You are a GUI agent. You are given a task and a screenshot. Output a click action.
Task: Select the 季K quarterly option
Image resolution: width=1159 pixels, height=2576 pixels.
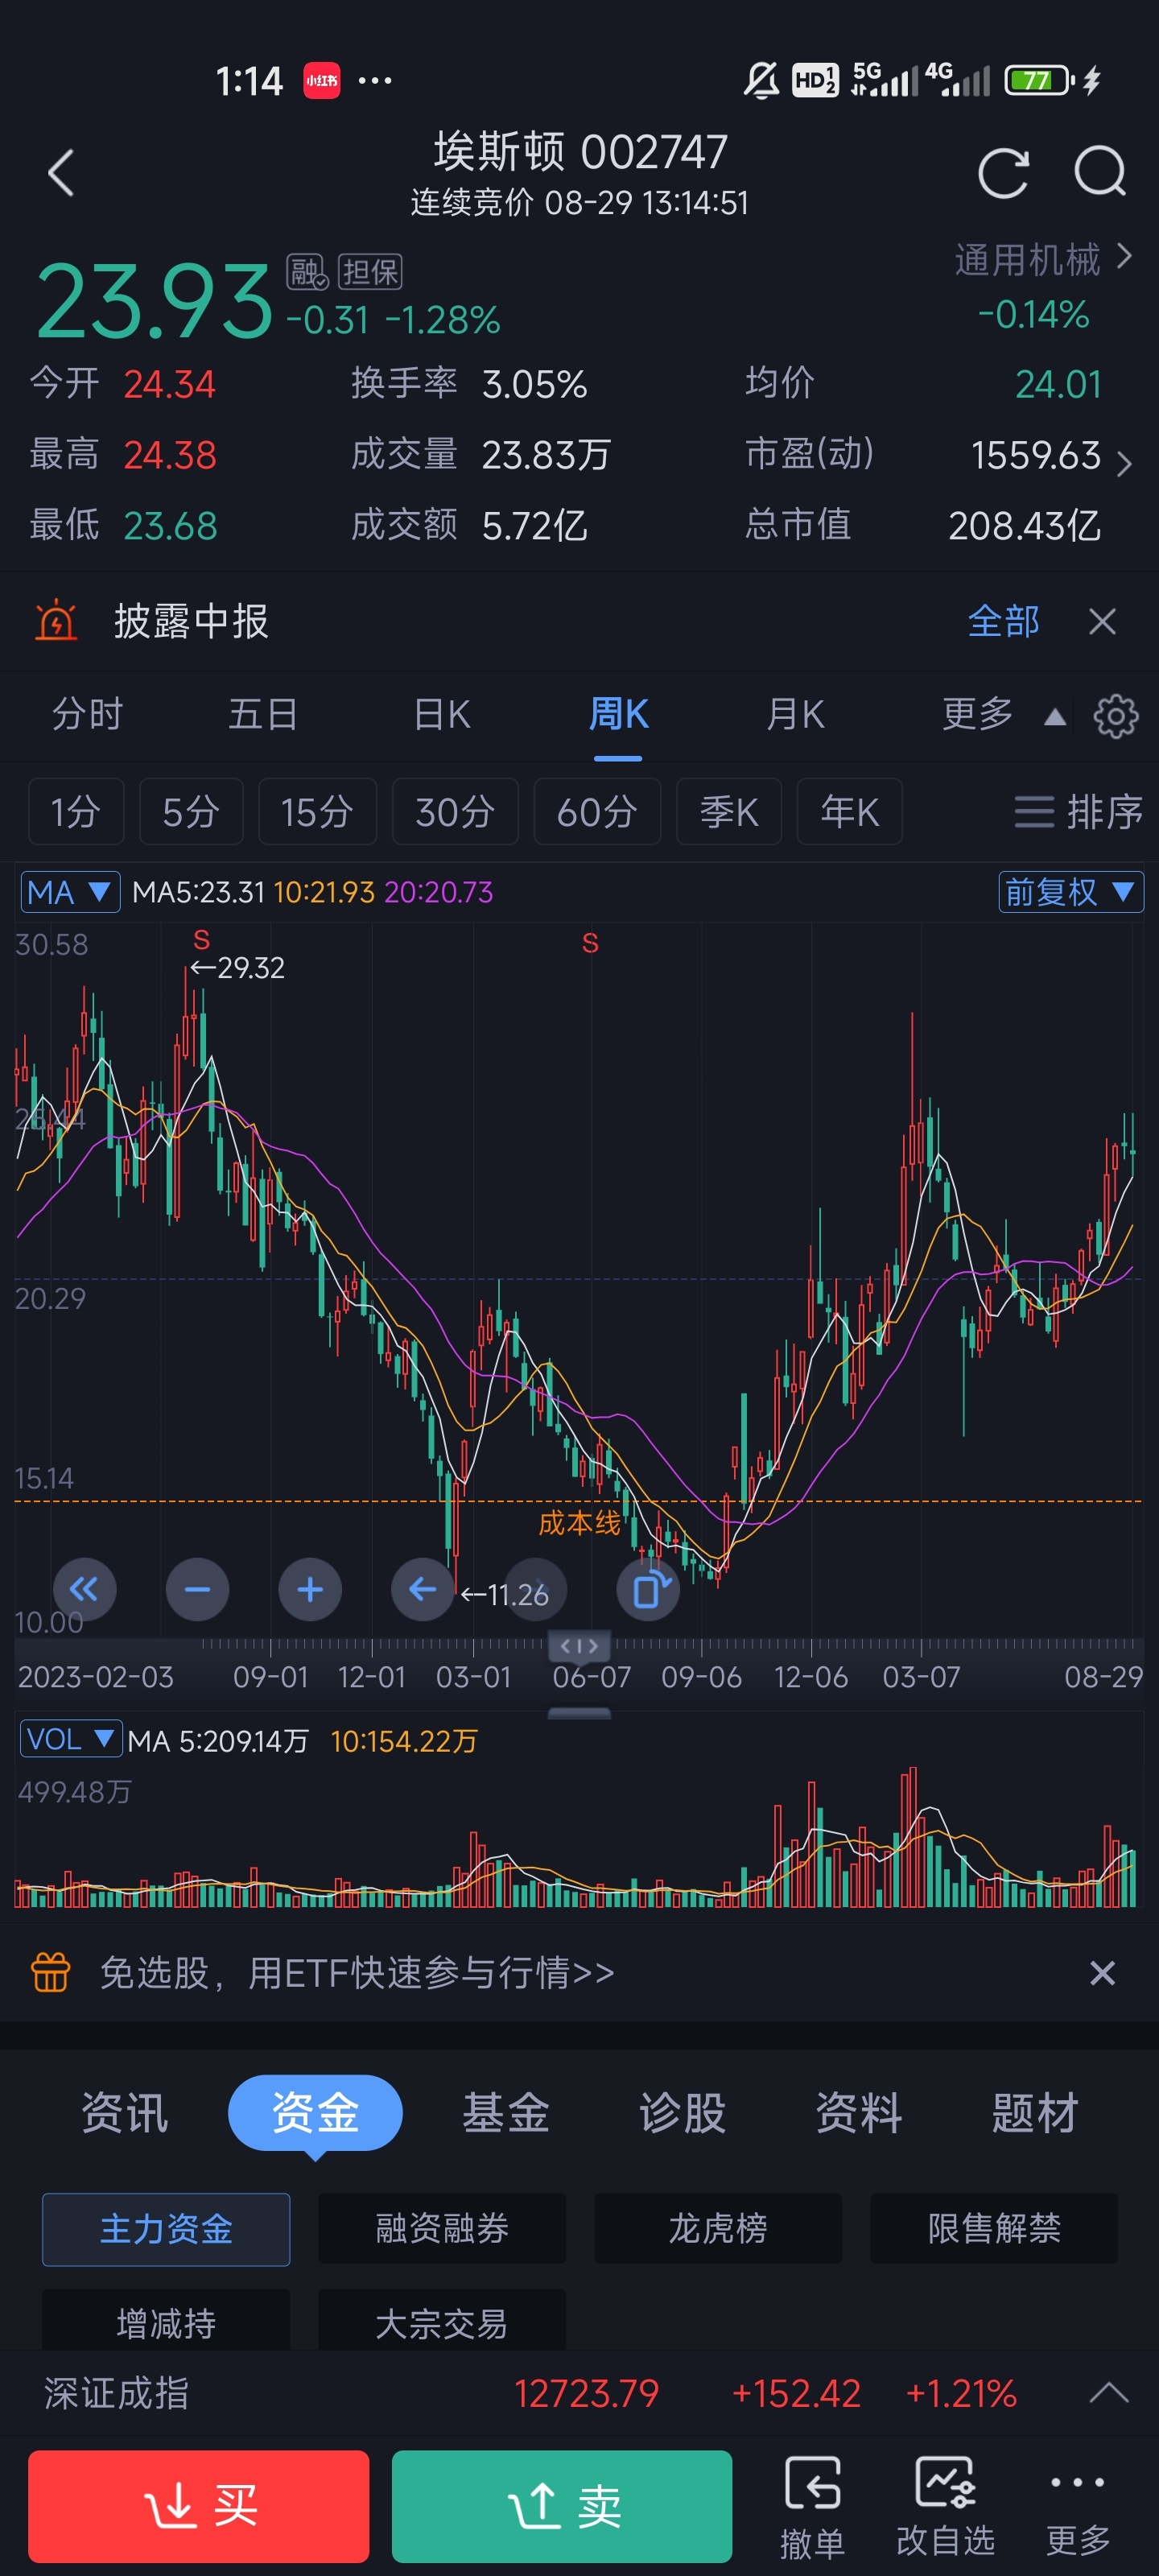click(729, 811)
